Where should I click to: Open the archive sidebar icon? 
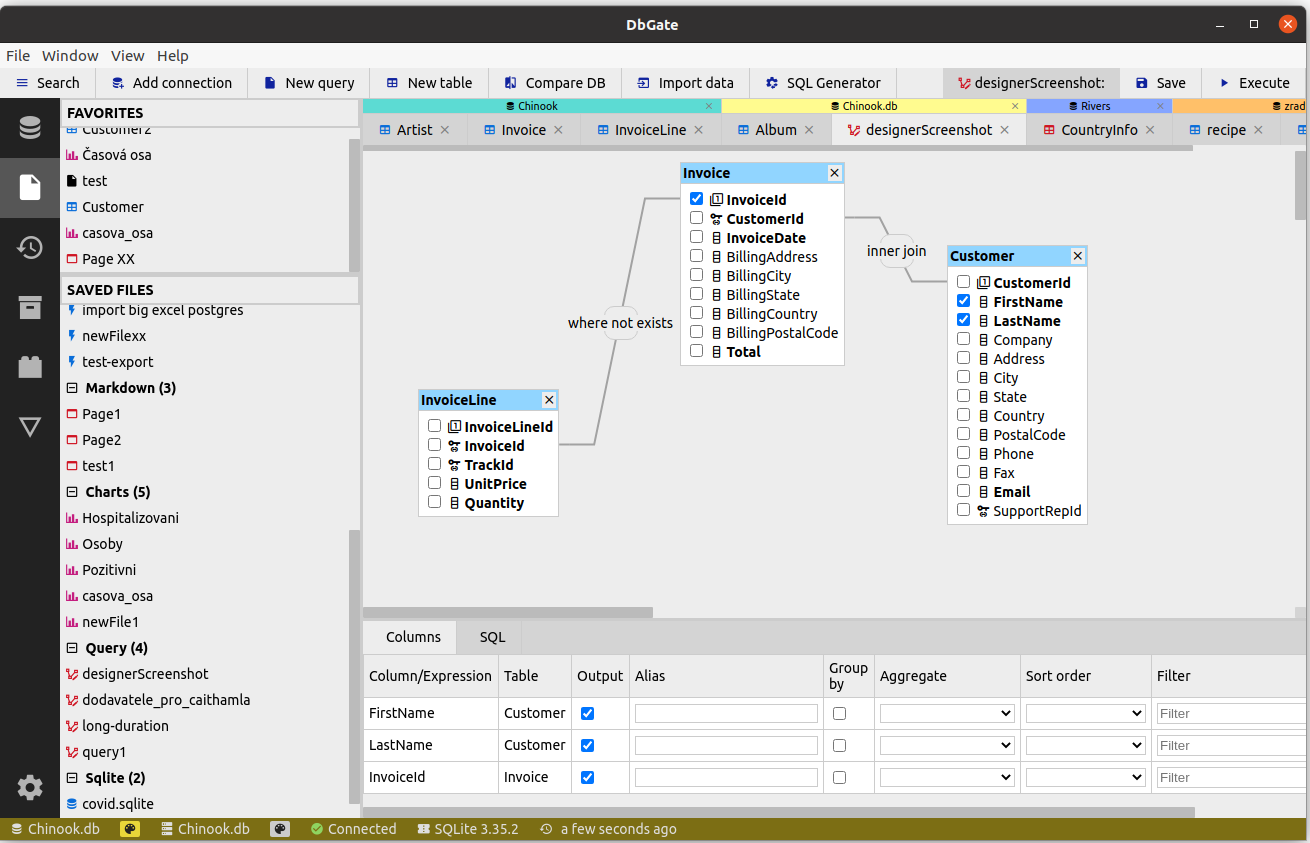point(30,307)
